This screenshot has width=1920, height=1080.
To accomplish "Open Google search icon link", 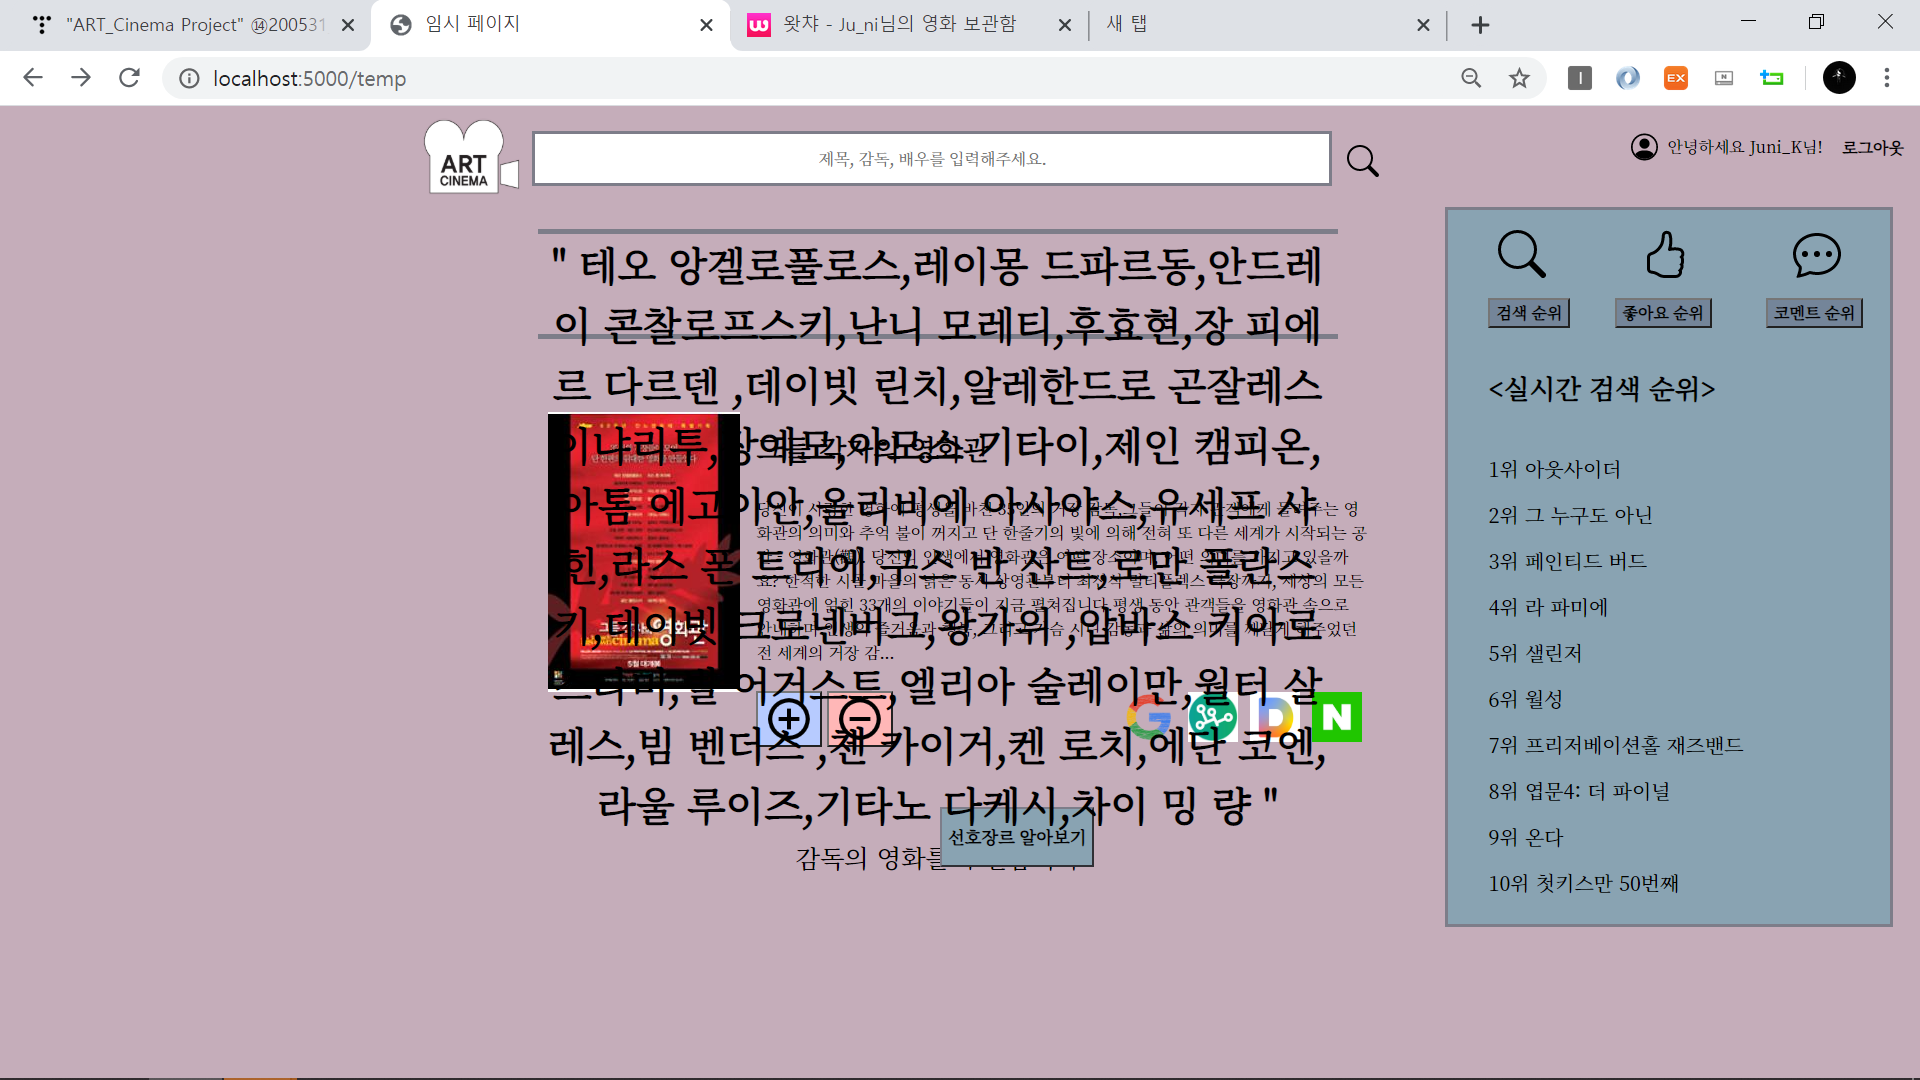I will point(1150,717).
